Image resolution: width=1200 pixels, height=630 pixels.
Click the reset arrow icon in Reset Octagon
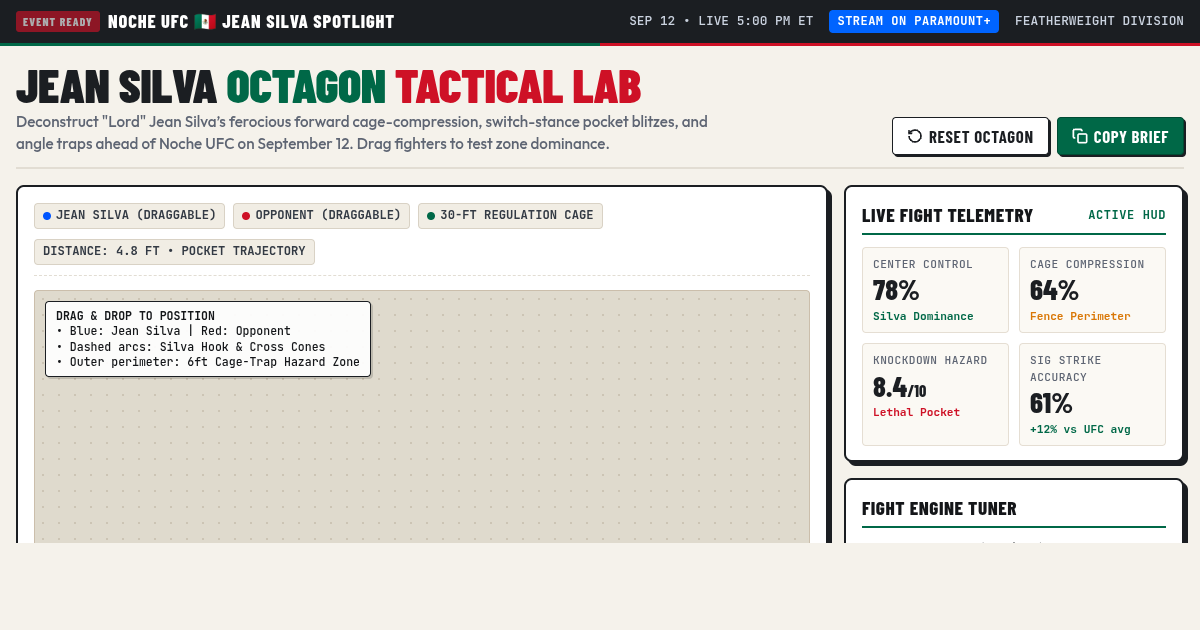(915, 136)
